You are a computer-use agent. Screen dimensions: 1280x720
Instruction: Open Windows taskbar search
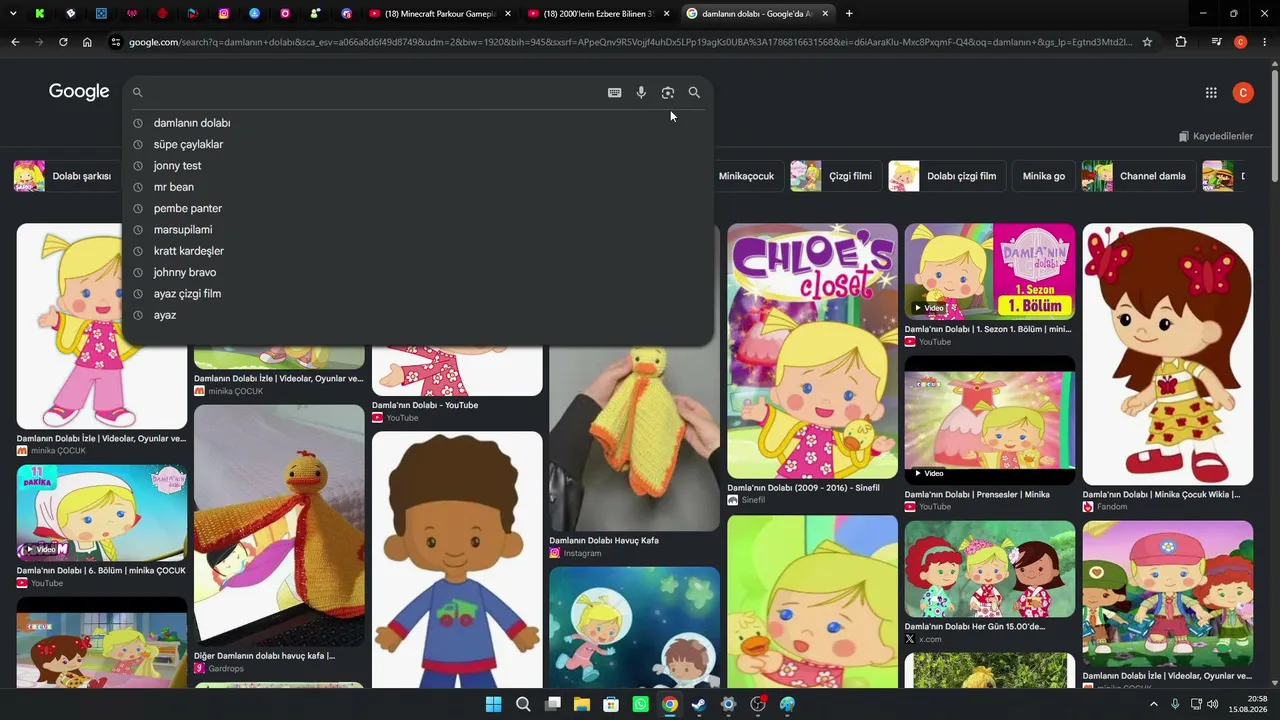coord(523,704)
